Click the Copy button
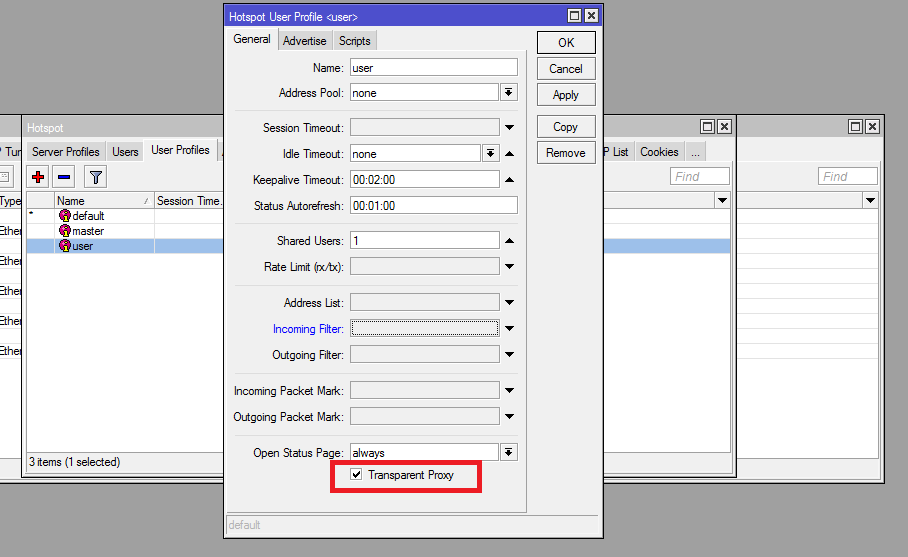Viewport: 908px width, 557px height. (x=566, y=127)
